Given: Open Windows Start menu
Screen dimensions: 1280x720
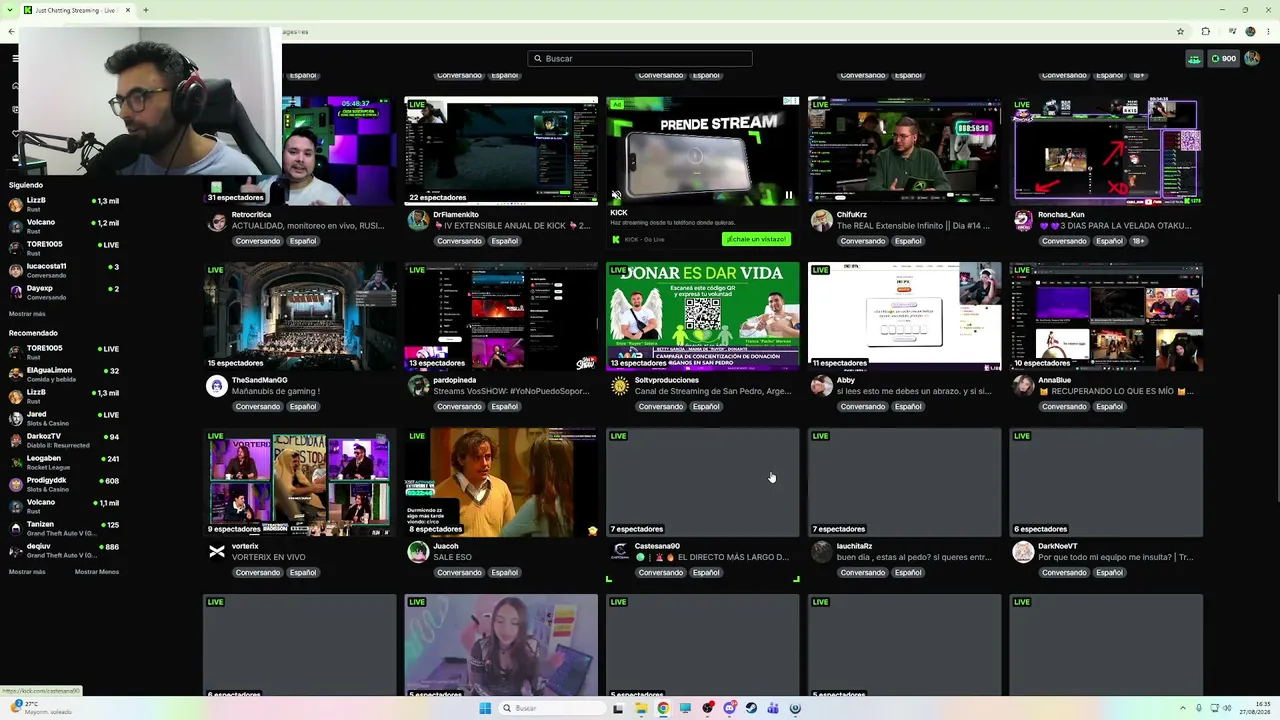Looking at the screenshot, I should tap(485, 708).
